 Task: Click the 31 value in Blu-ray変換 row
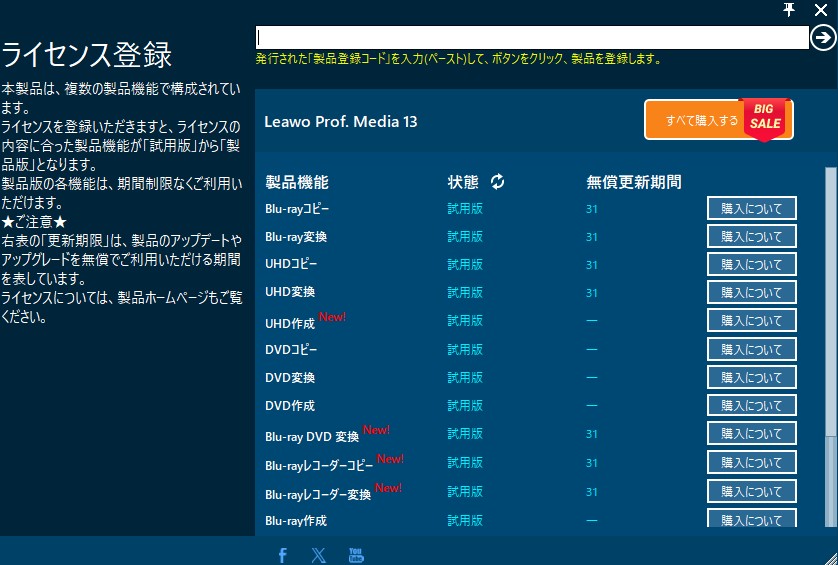591,237
